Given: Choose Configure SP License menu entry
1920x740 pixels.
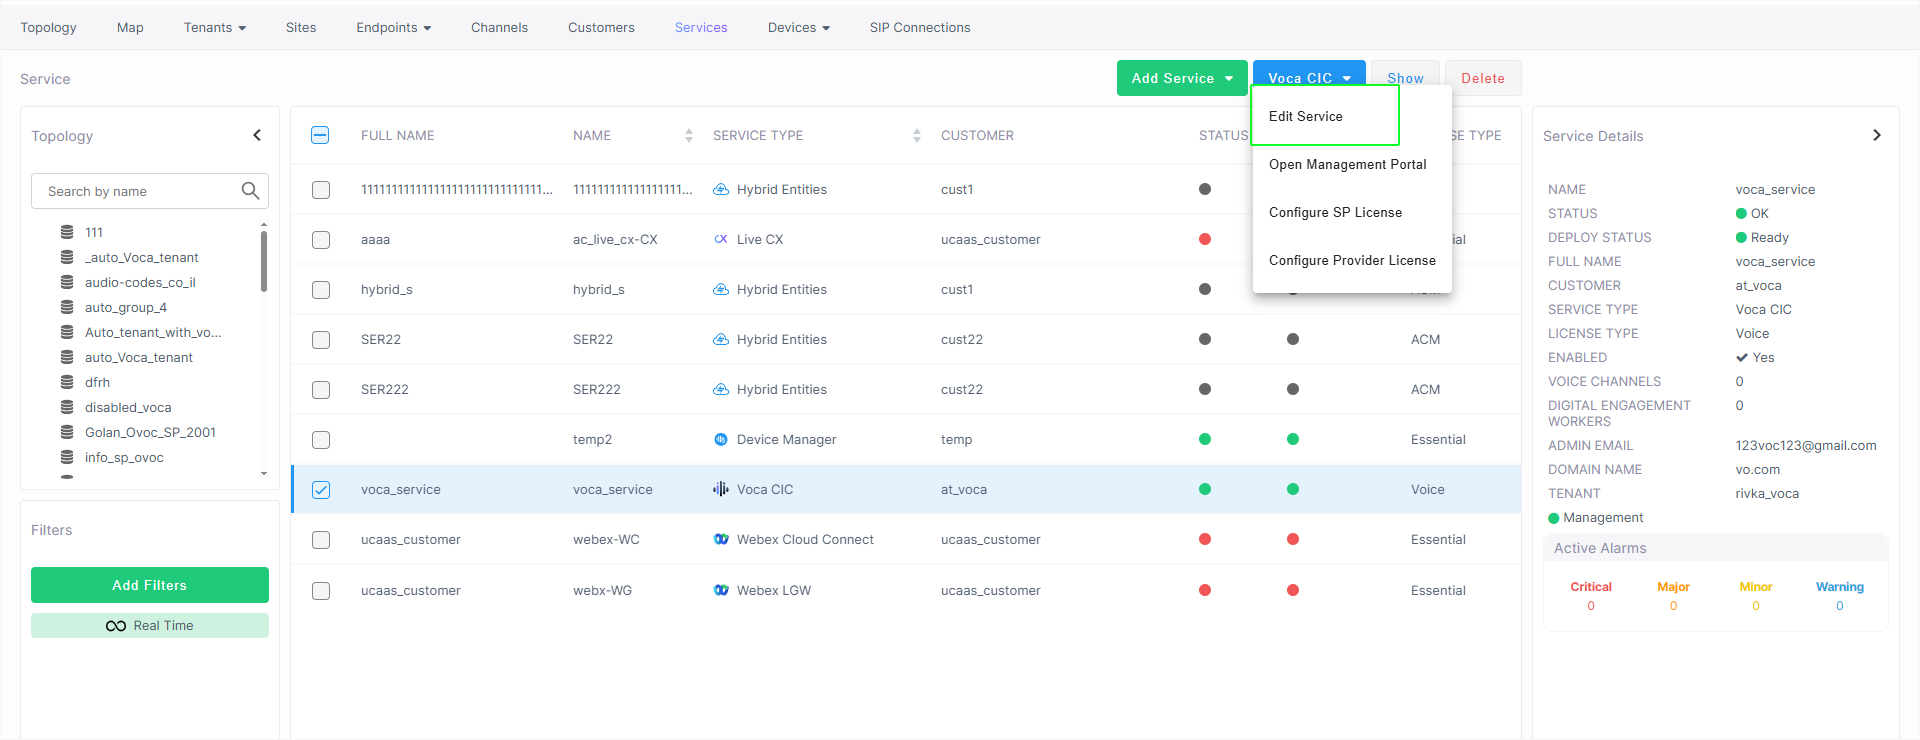Looking at the screenshot, I should pyautogui.click(x=1335, y=212).
